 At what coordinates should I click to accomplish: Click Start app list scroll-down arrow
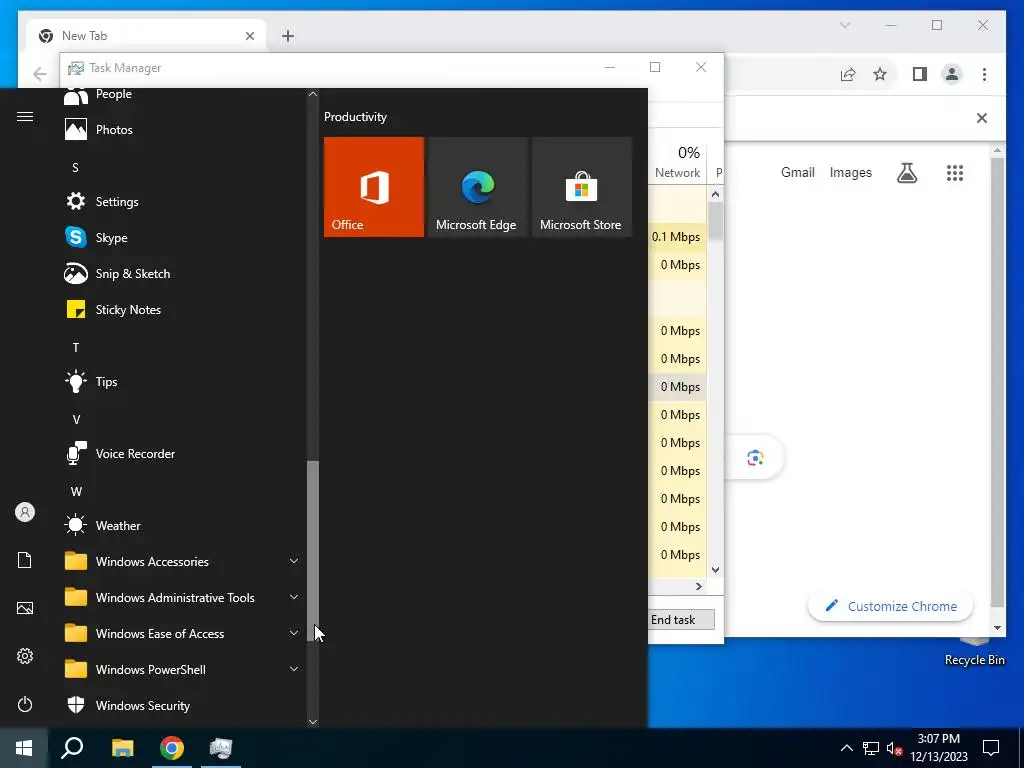tap(313, 722)
